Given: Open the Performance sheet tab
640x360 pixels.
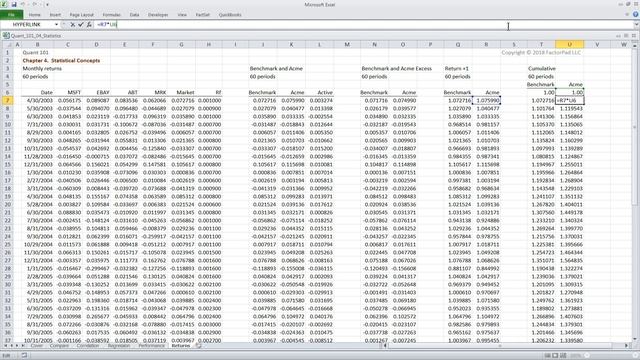Looking at the screenshot, I should pos(151,346).
